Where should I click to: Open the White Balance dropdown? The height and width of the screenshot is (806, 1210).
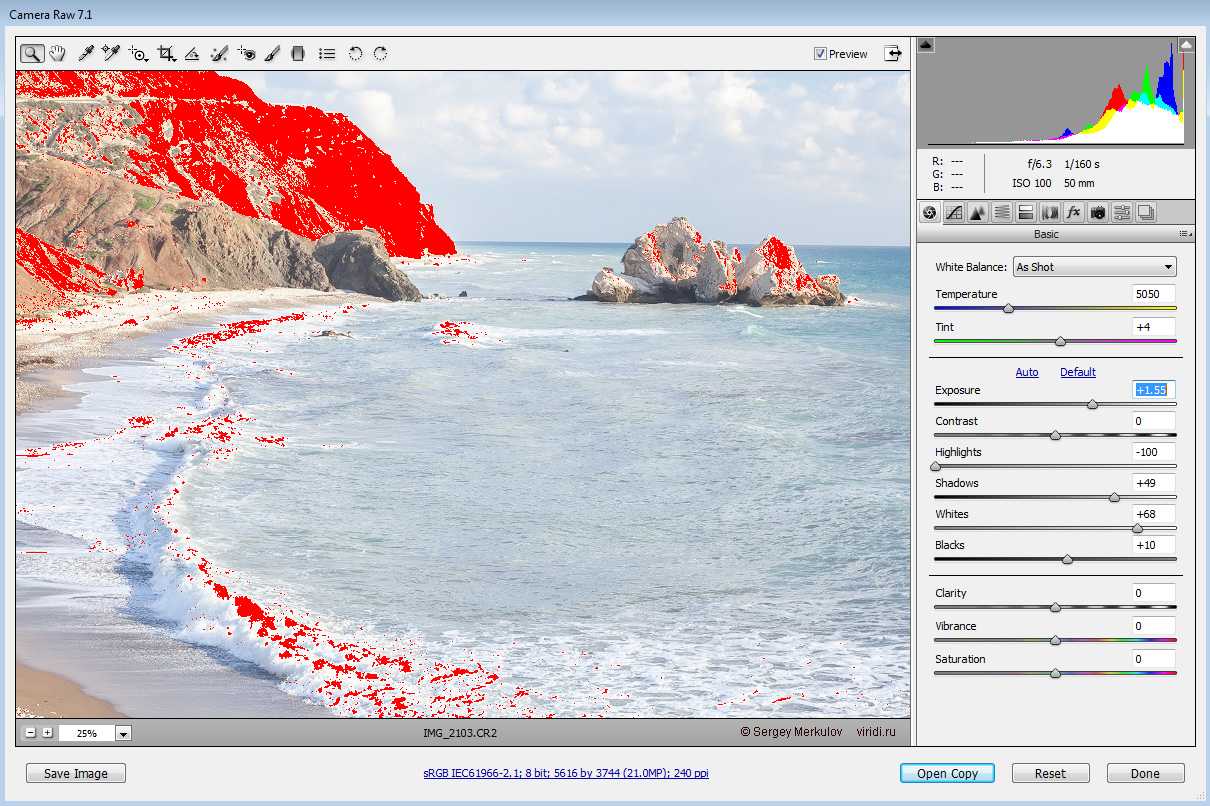pyautogui.click(x=1094, y=267)
